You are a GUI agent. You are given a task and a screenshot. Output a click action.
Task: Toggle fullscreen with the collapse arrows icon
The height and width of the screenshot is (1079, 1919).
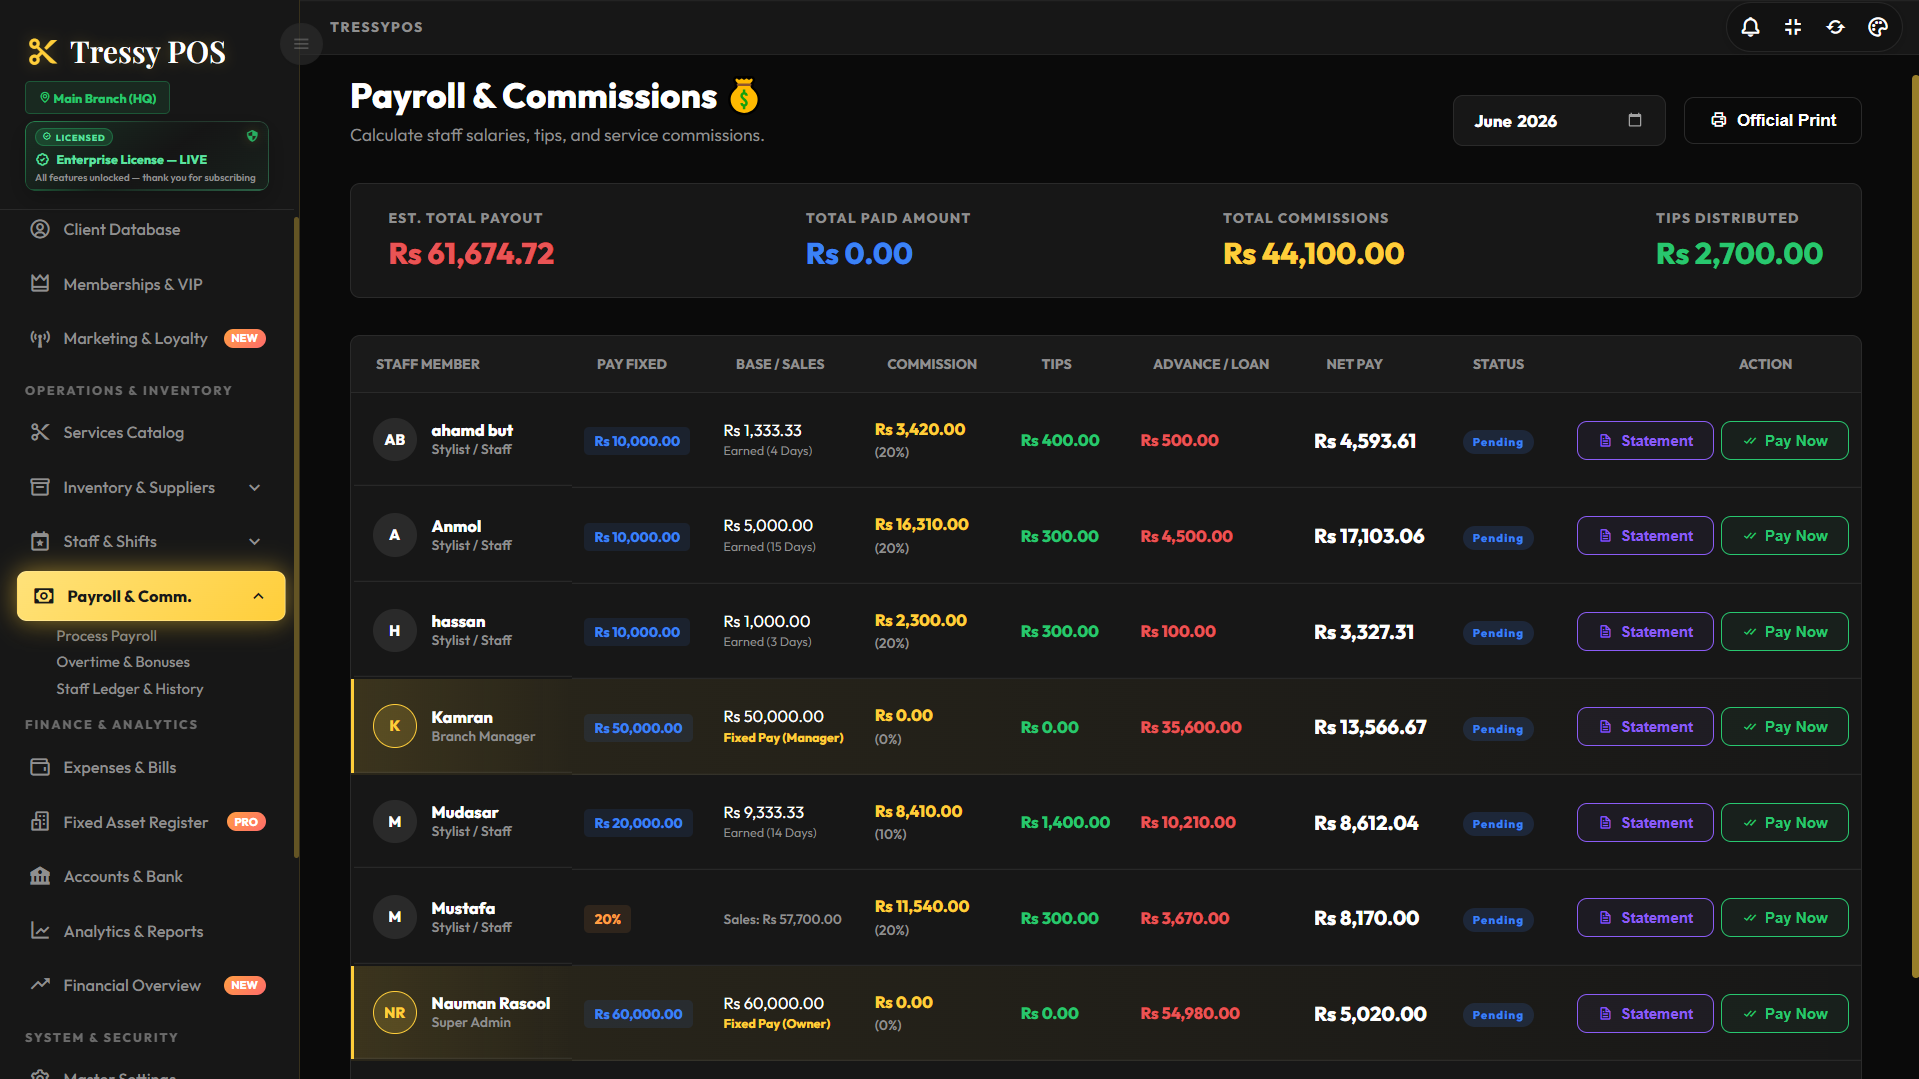click(x=1793, y=27)
